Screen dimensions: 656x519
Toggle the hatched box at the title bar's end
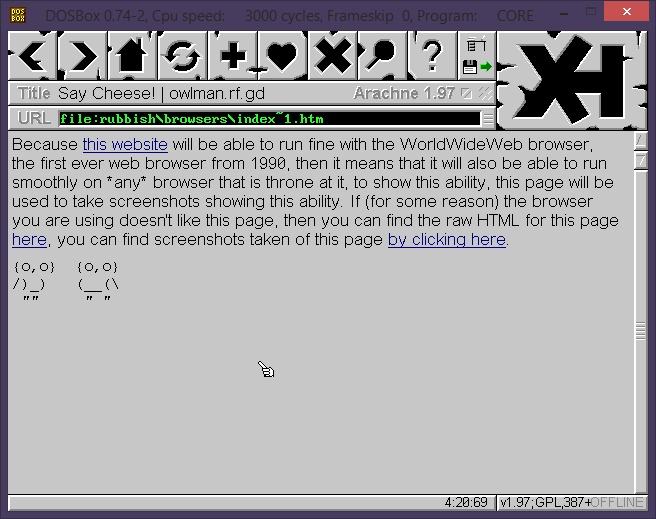(x=484, y=93)
